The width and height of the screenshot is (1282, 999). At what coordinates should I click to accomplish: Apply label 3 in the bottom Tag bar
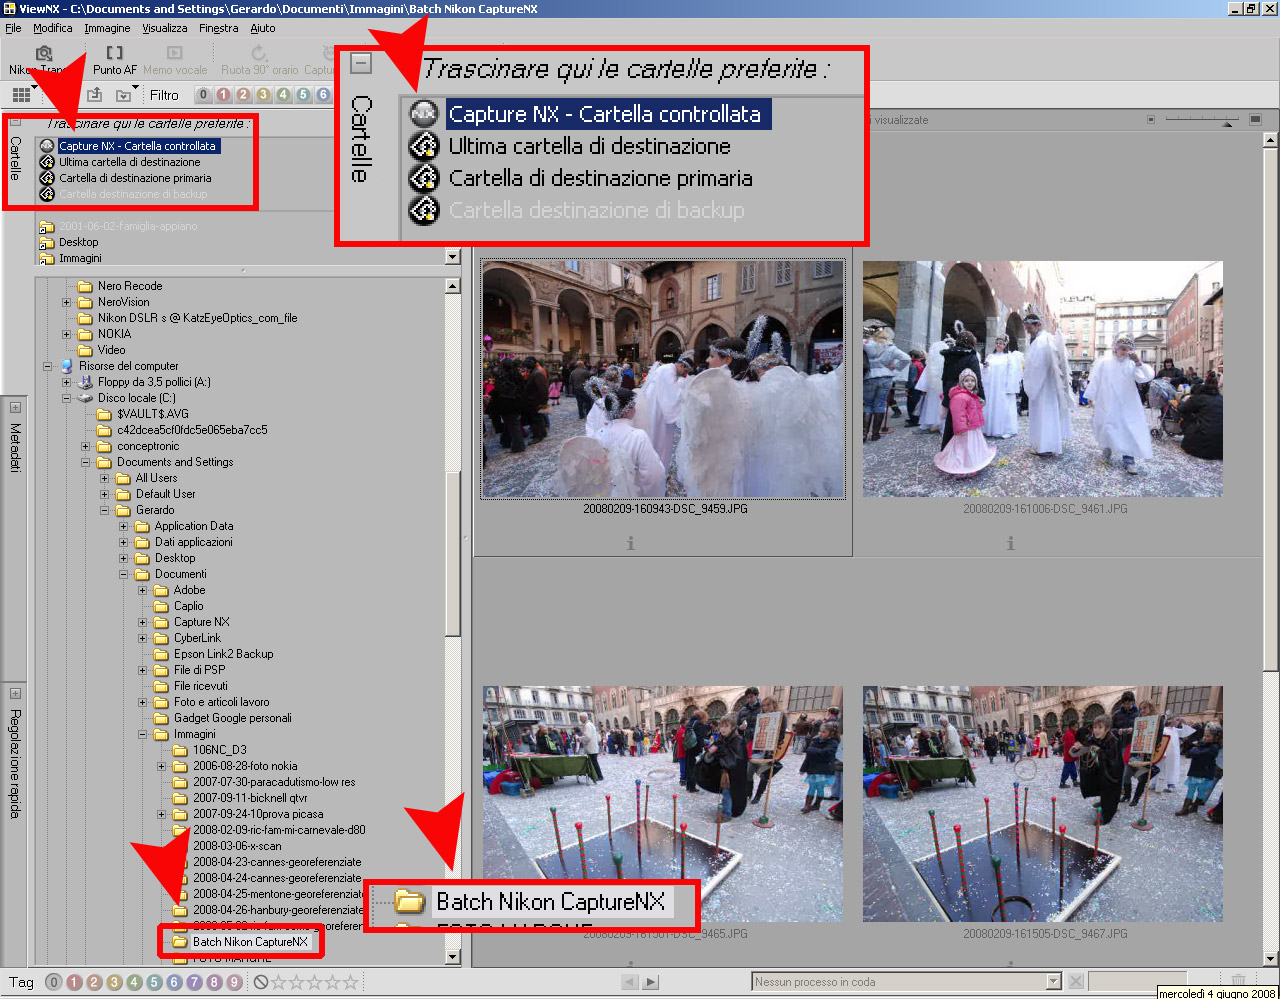point(114,983)
